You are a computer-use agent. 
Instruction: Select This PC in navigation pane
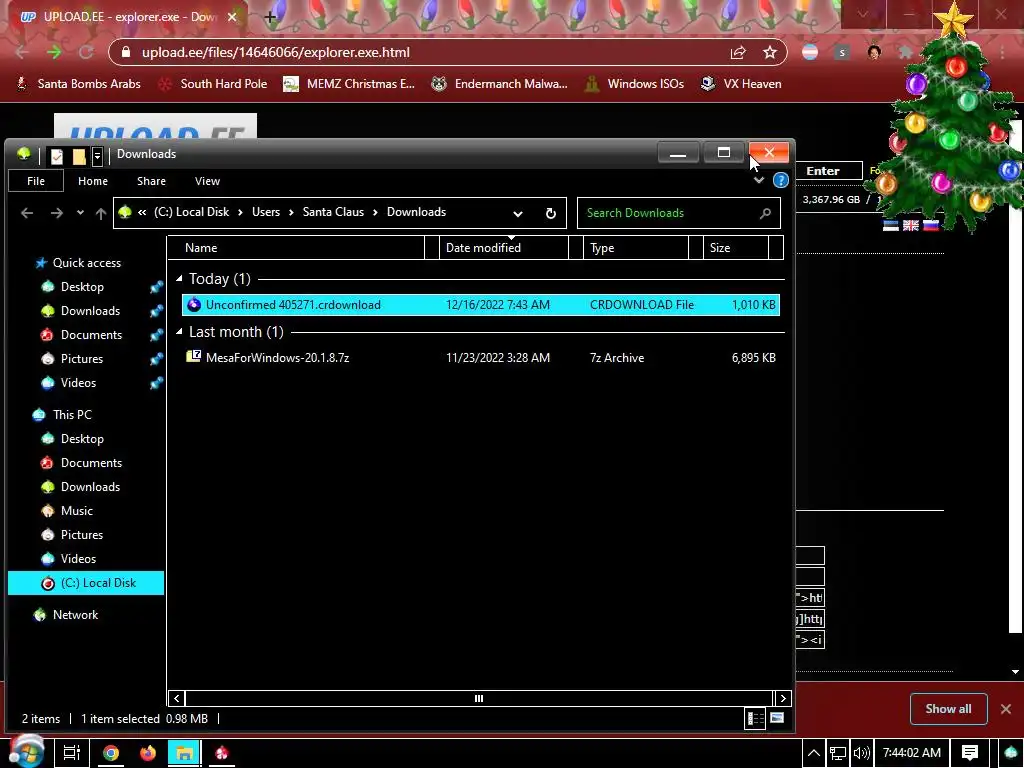[x=72, y=415]
